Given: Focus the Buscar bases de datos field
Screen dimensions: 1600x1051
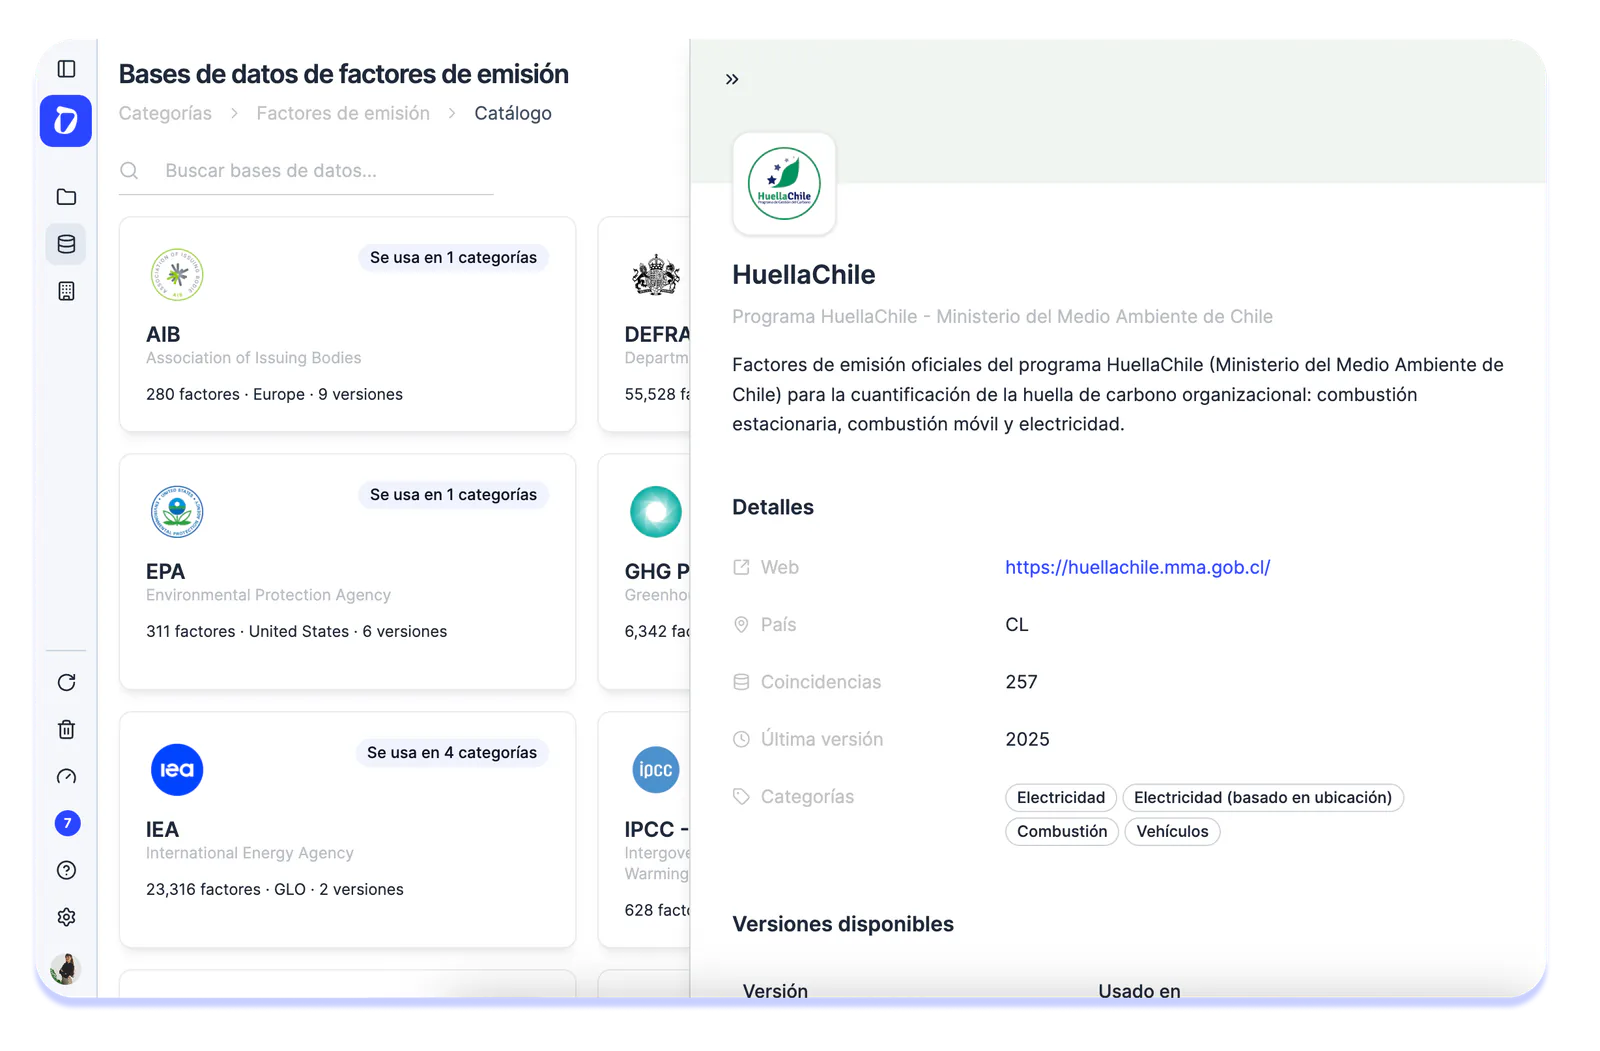Looking at the screenshot, I should coord(306,171).
